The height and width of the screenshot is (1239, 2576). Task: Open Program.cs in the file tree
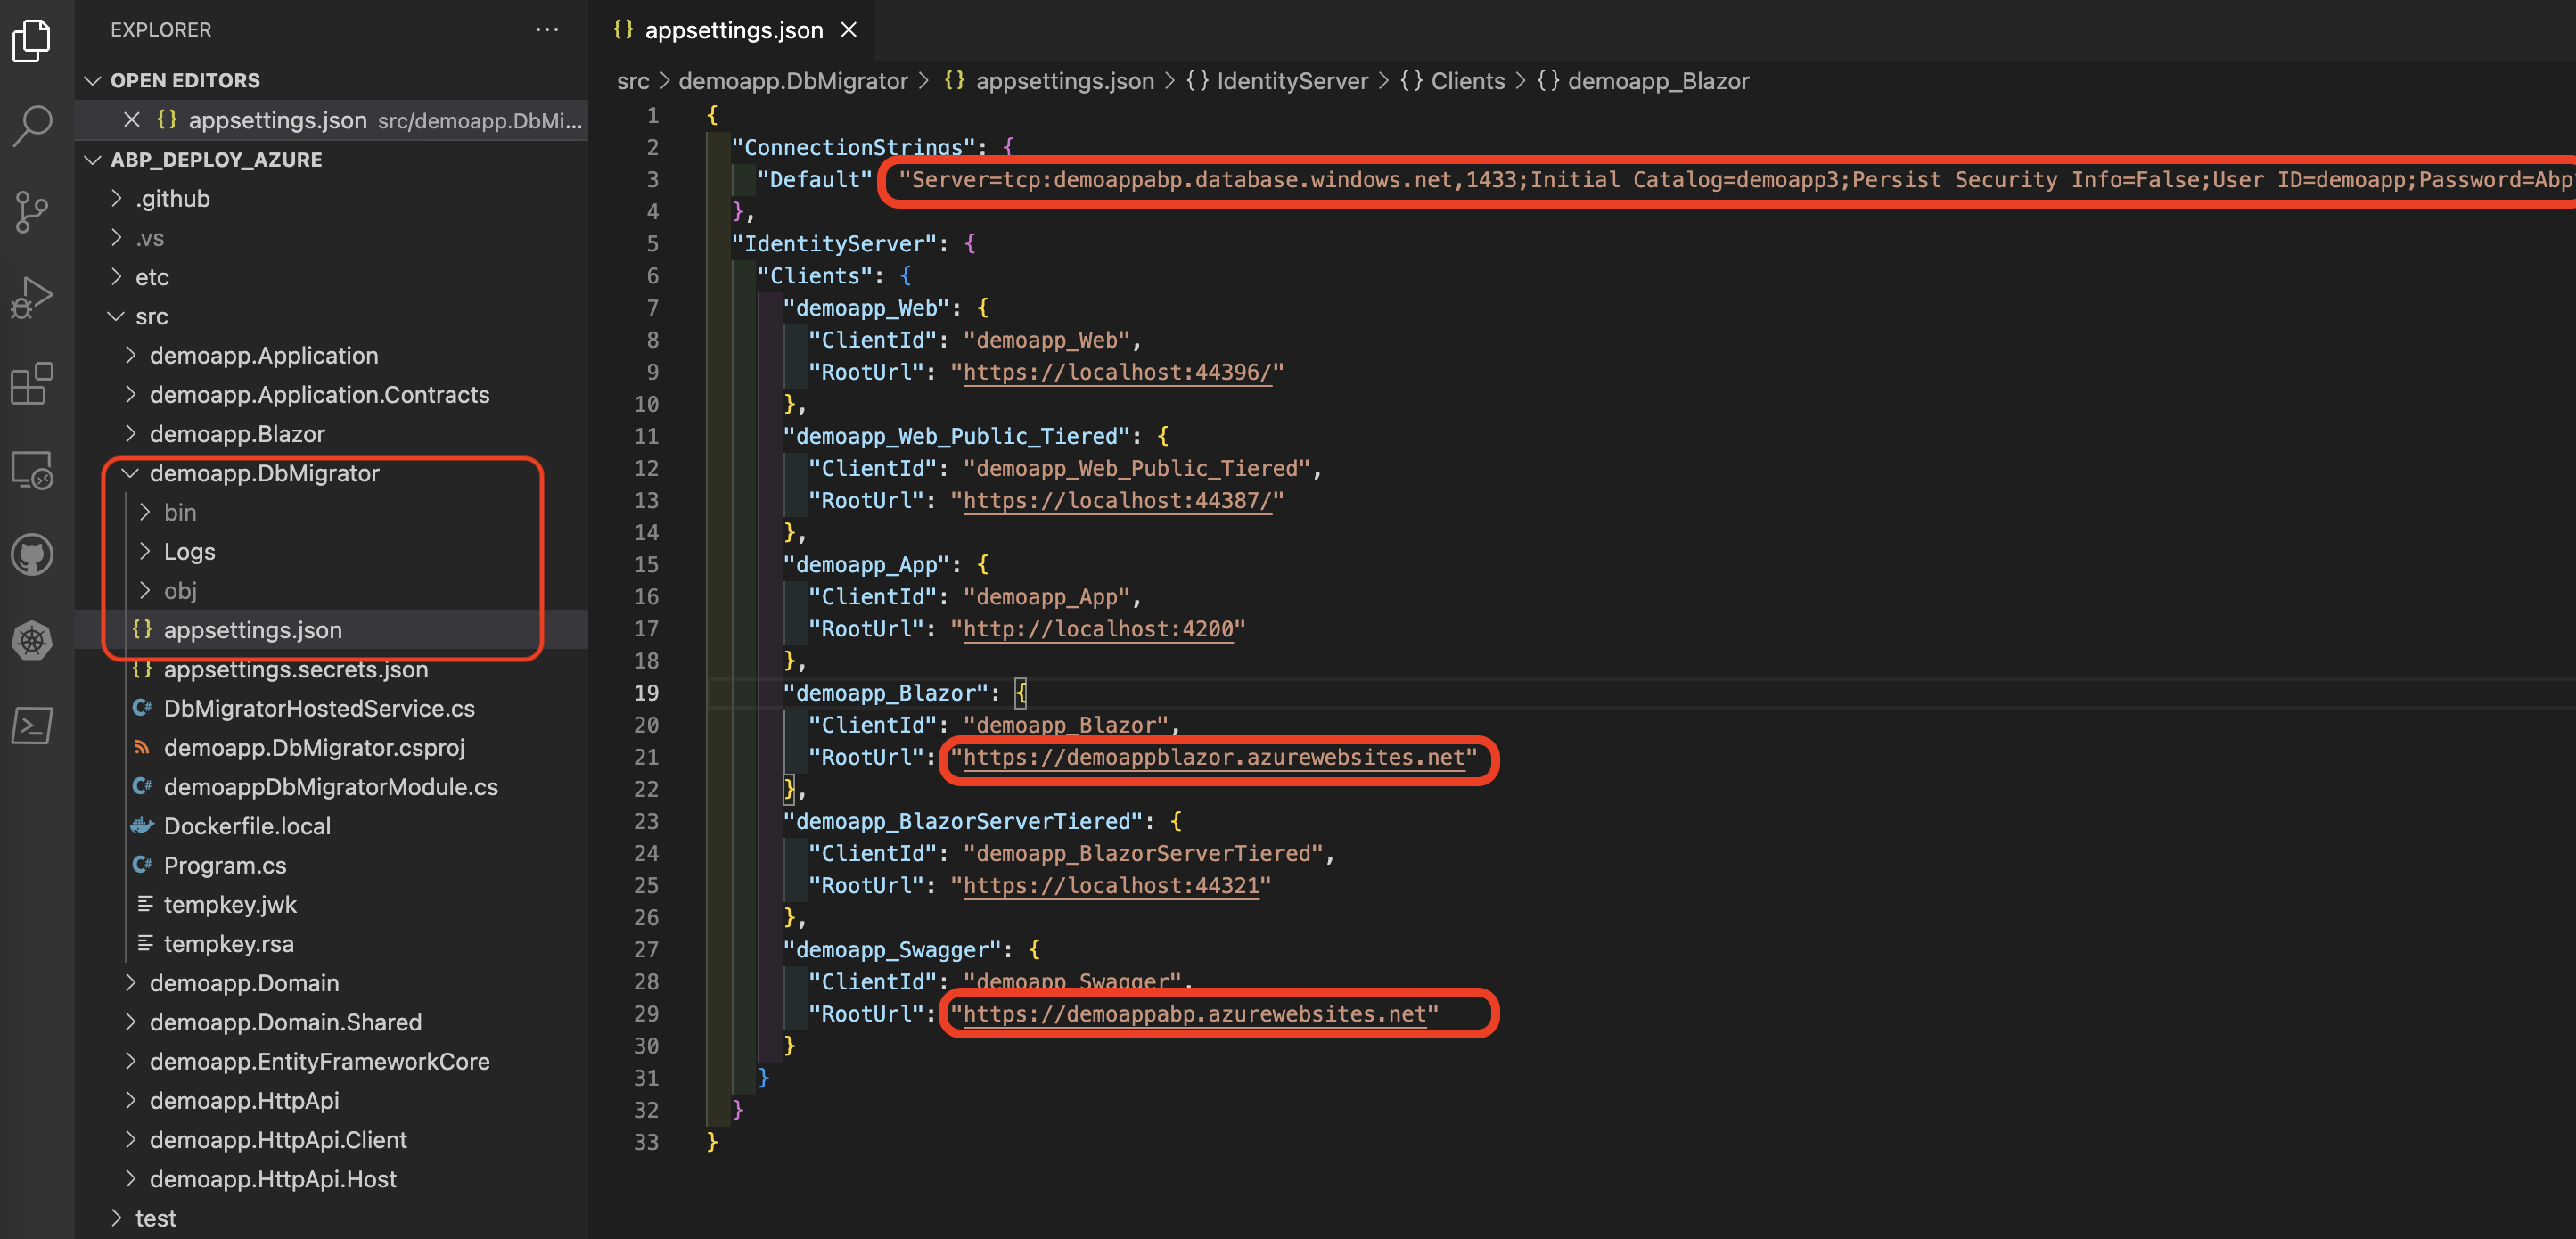point(224,865)
